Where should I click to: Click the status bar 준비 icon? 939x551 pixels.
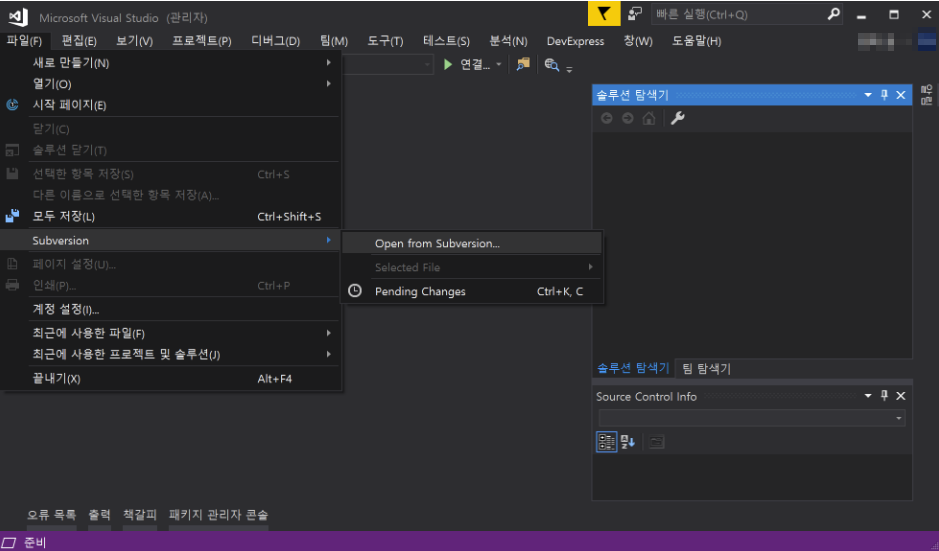coord(9,543)
